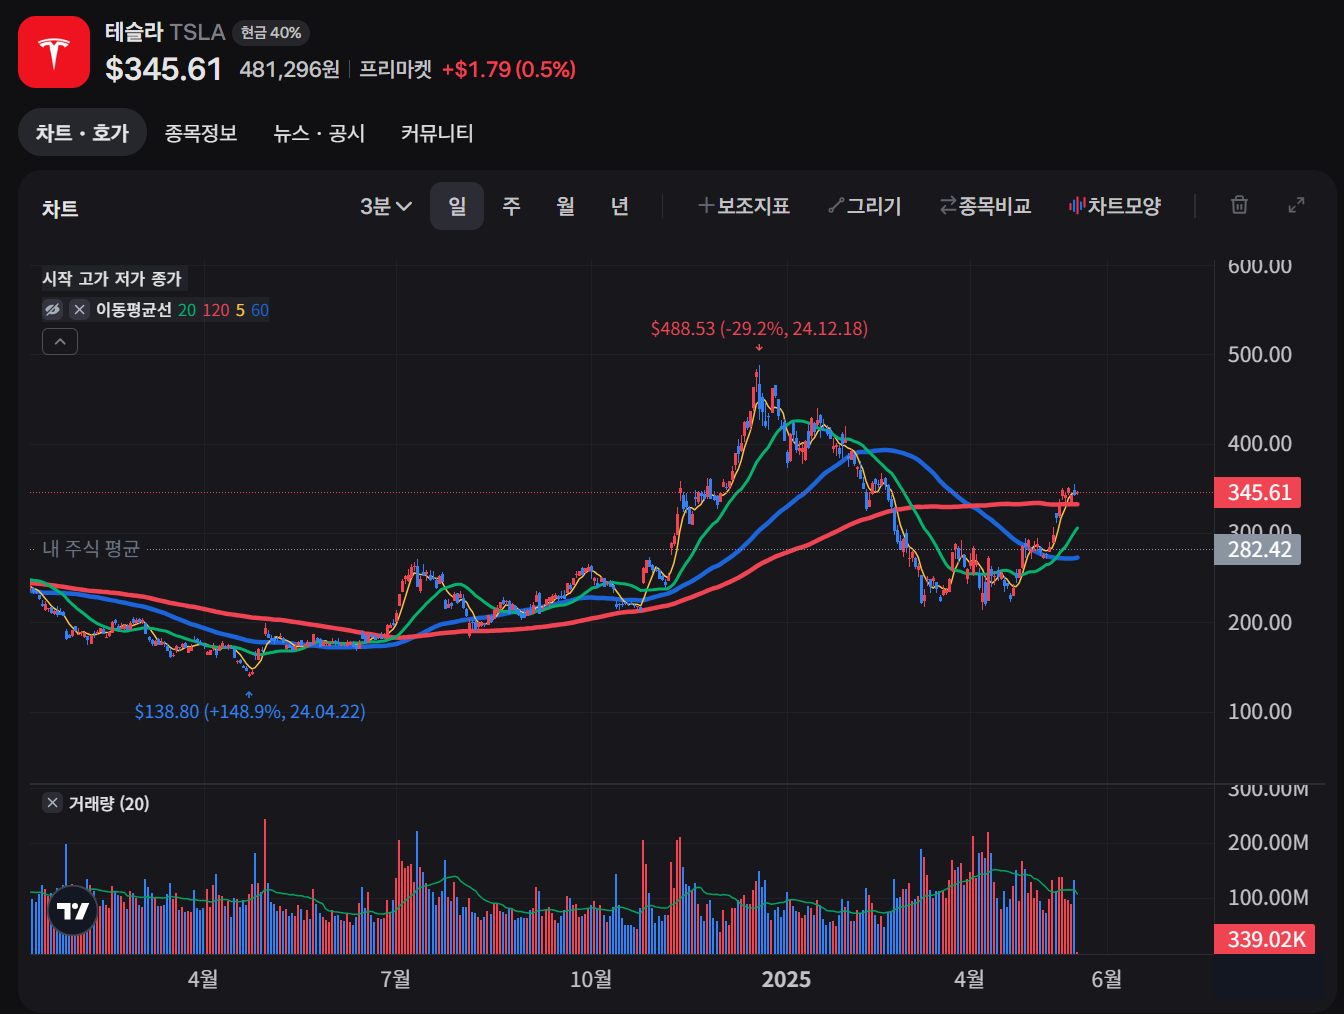Click the 10월 time axis label

coord(591,980)
